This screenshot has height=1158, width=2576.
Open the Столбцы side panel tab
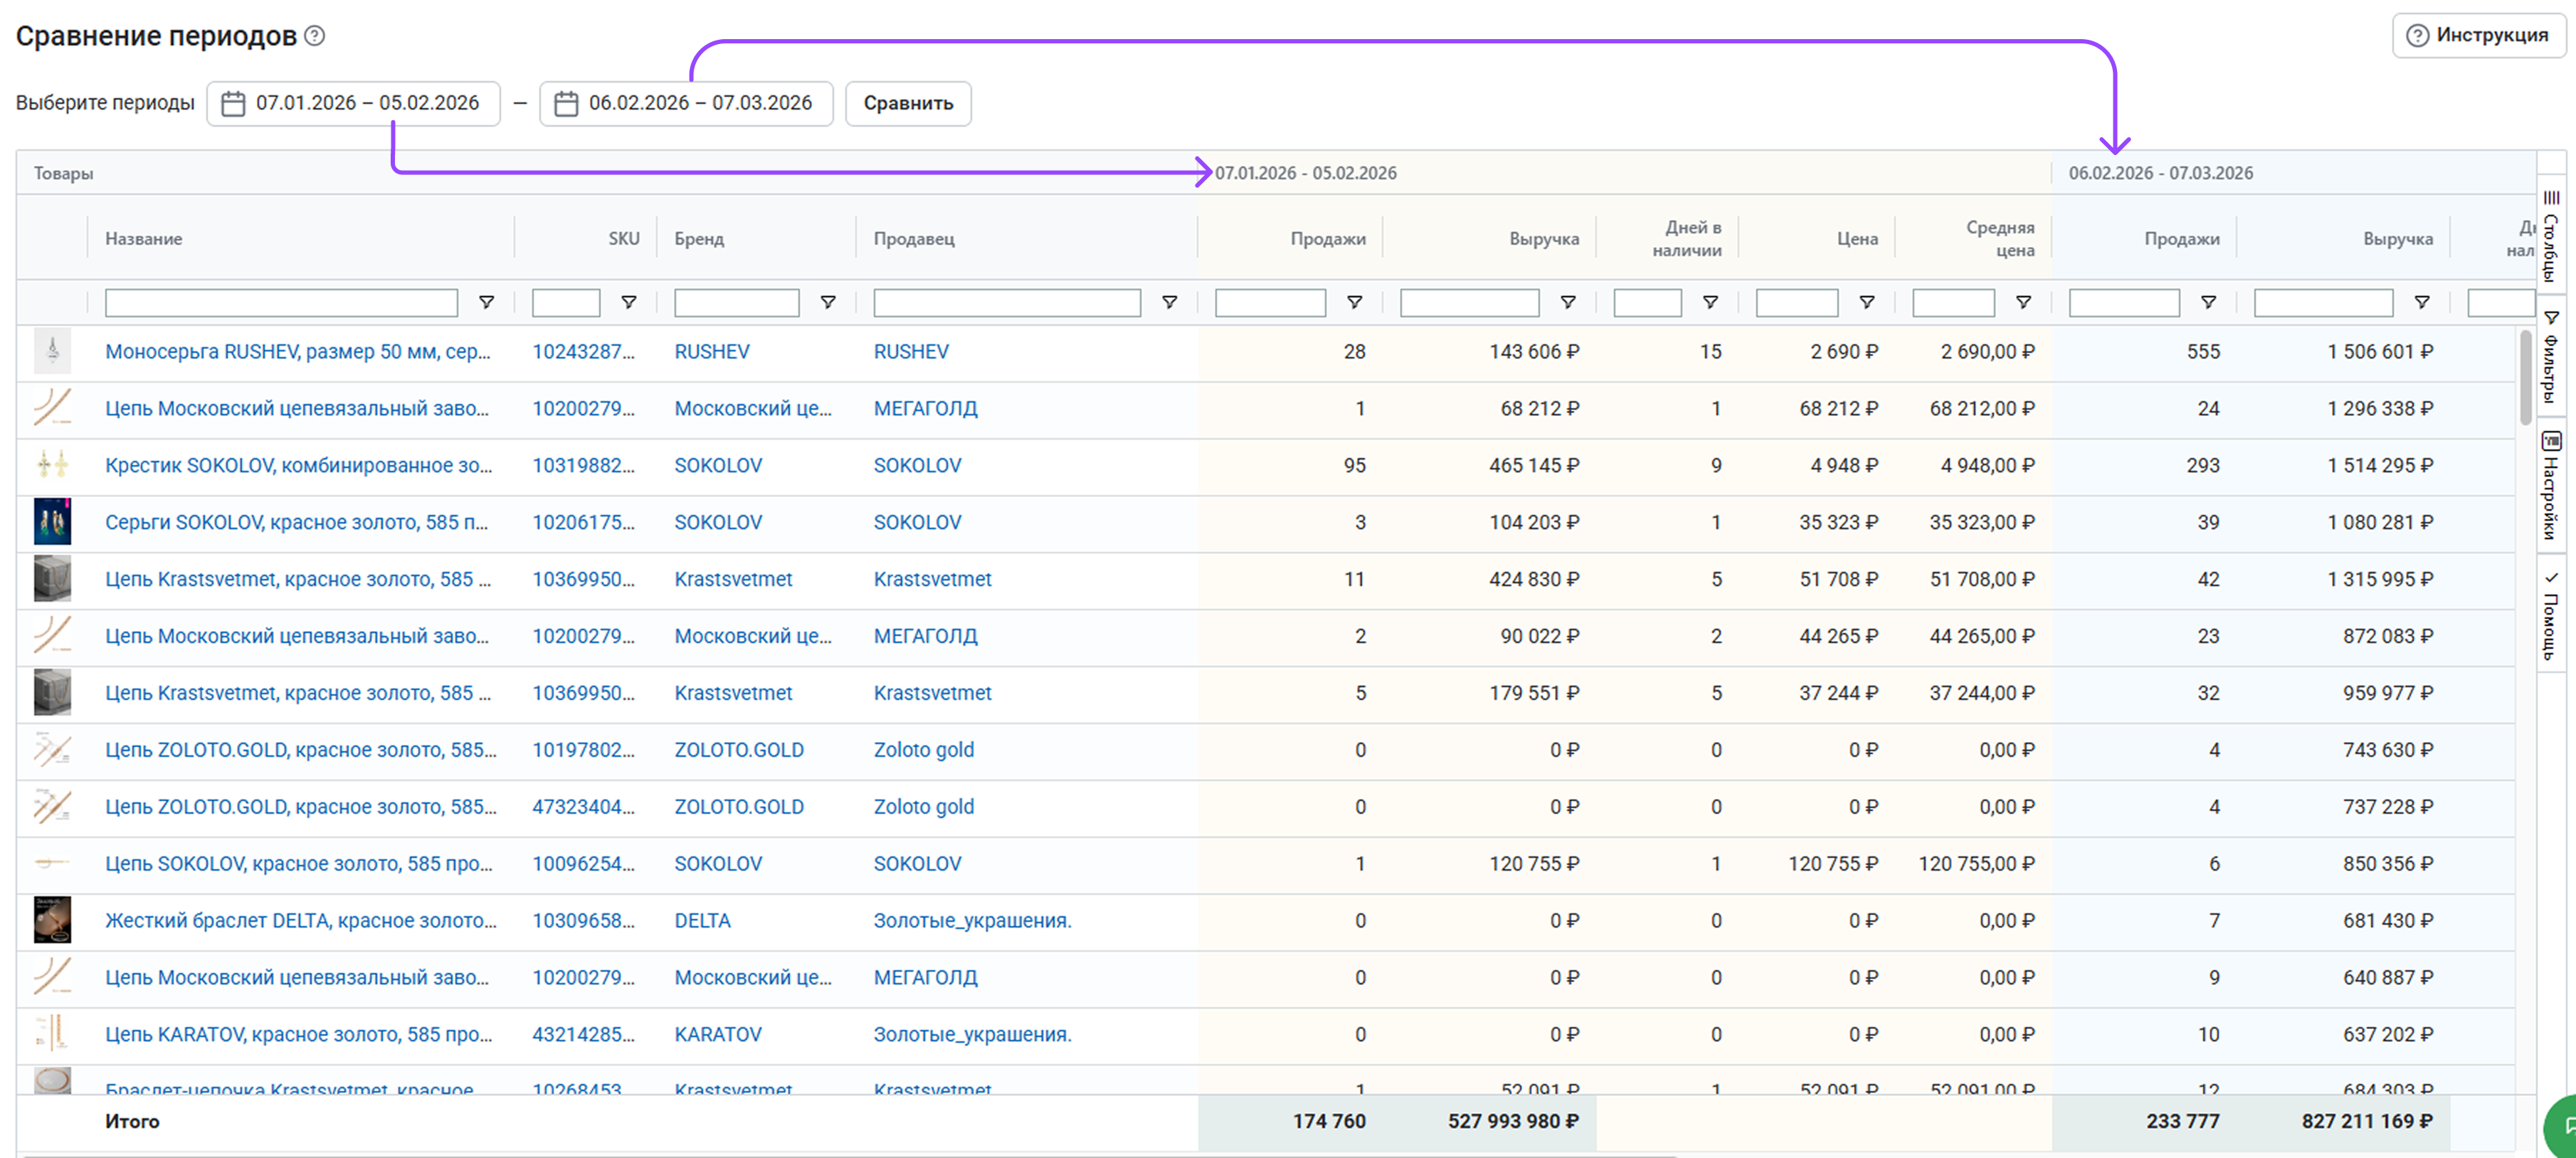pos(2551,237)
